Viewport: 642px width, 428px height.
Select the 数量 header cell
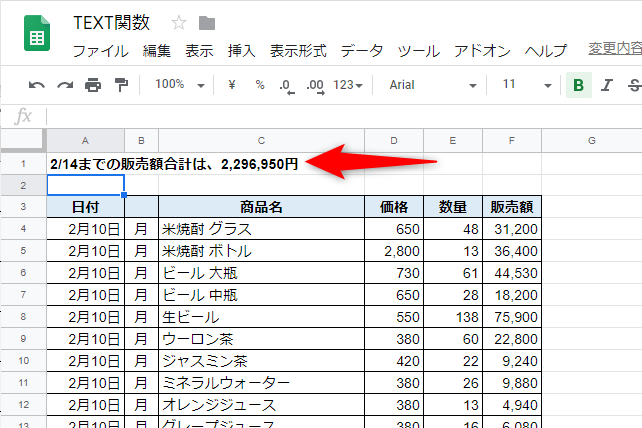(453, 207)
